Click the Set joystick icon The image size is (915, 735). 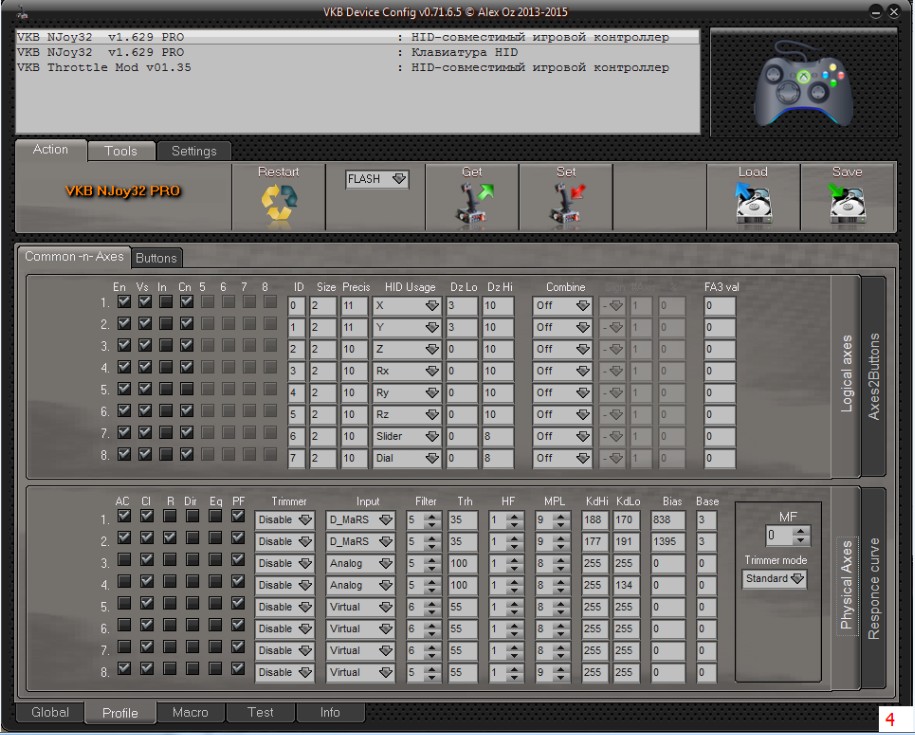coord(565,205)
